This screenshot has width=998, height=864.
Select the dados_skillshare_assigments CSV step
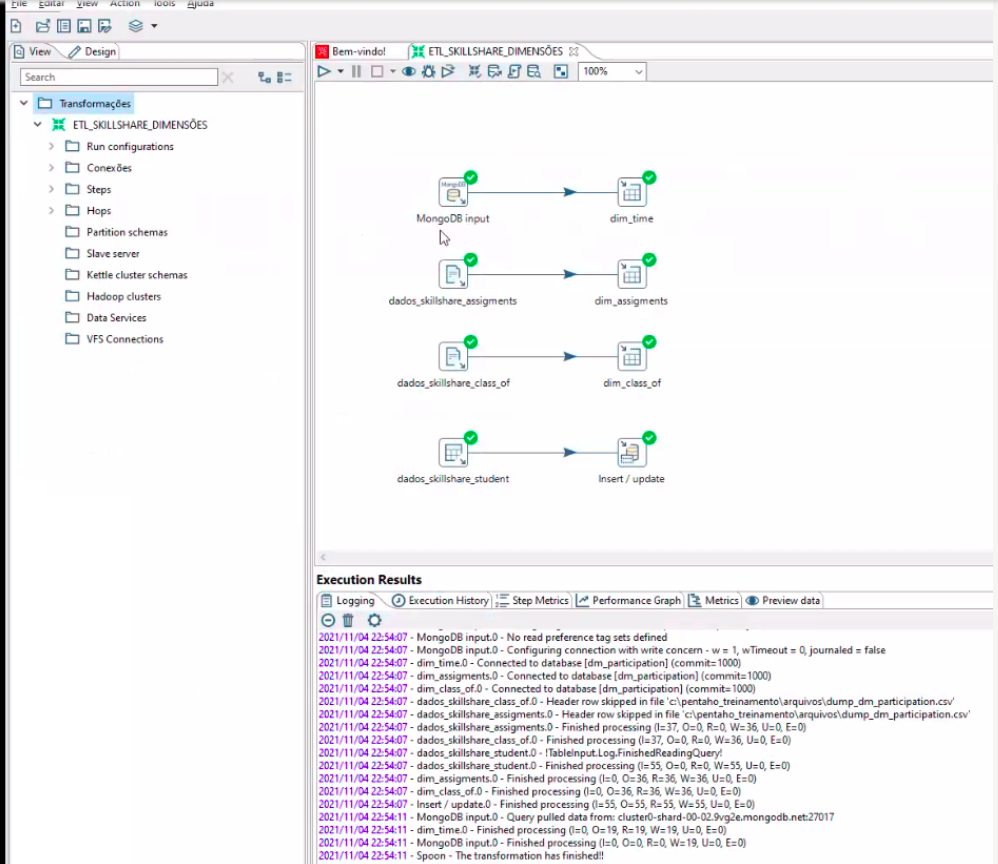(453, 274)
